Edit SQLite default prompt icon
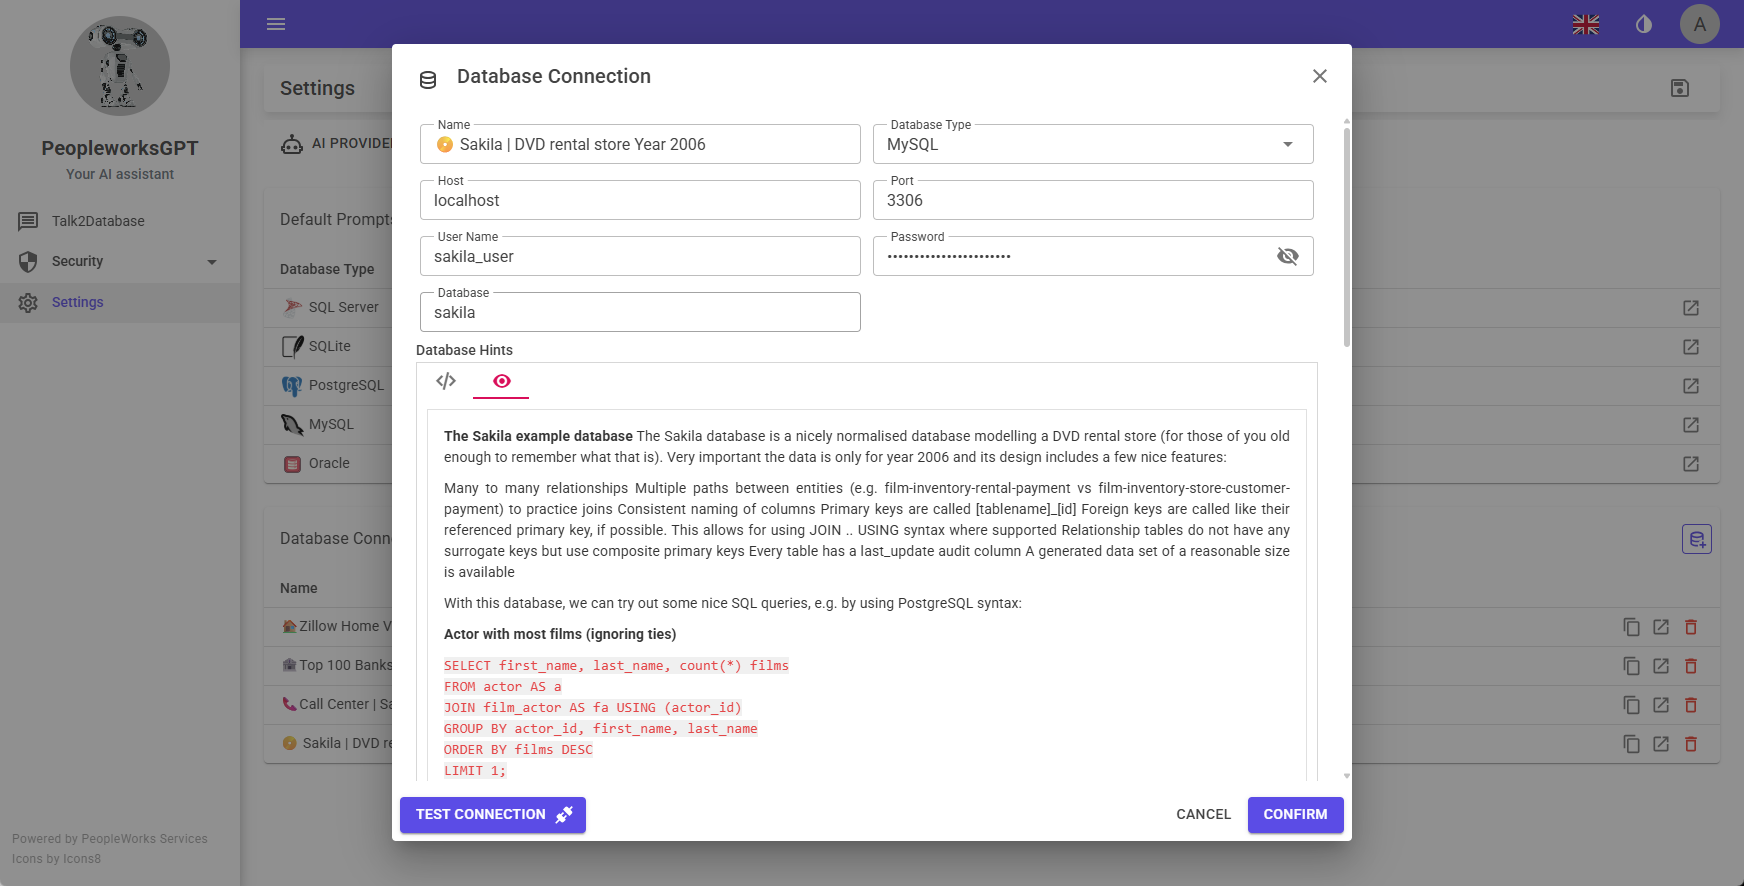Image resolution: width=1744 pixels, height=886 pixels. [x=1691, y=347]
